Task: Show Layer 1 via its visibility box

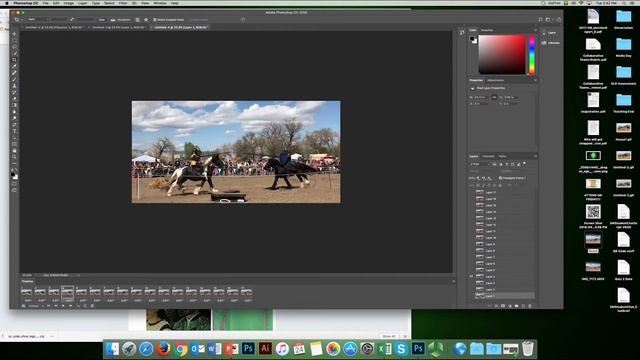Action: [x=471, y=296]
